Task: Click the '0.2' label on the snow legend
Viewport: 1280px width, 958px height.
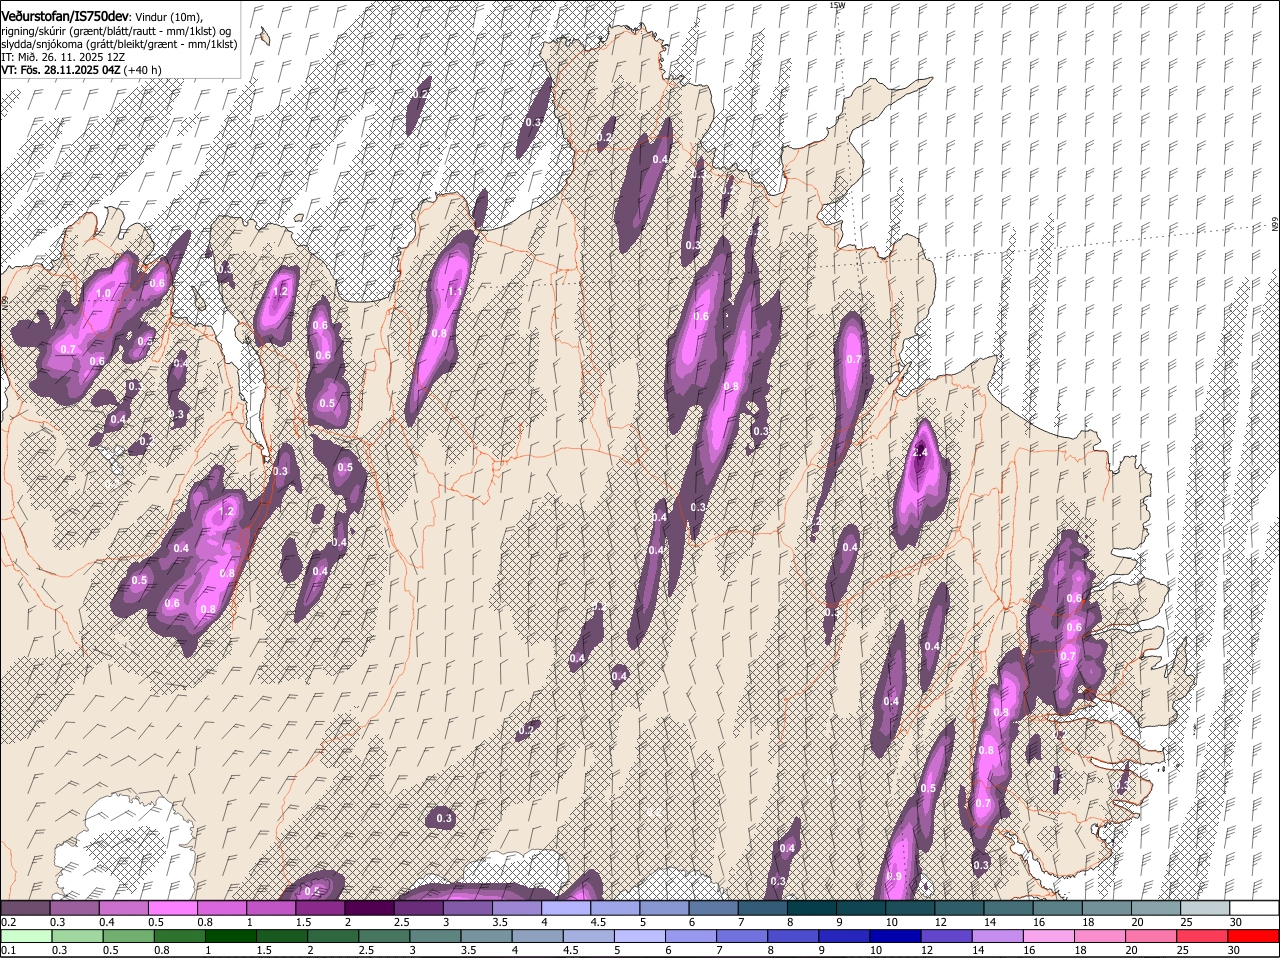Action: (x=8, y=921)
